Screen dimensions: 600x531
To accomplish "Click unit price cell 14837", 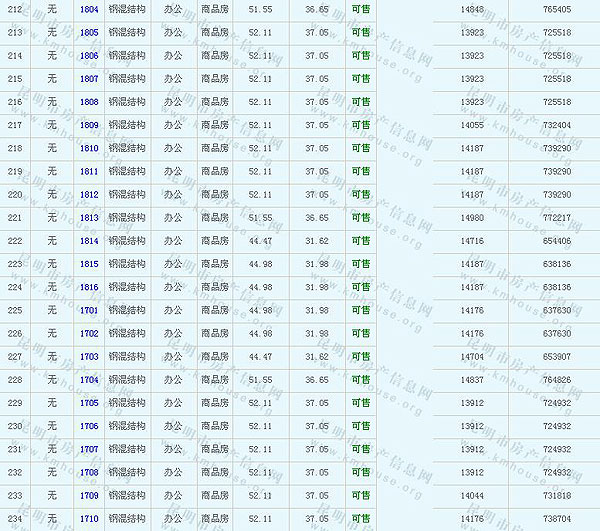I will 472,380.
